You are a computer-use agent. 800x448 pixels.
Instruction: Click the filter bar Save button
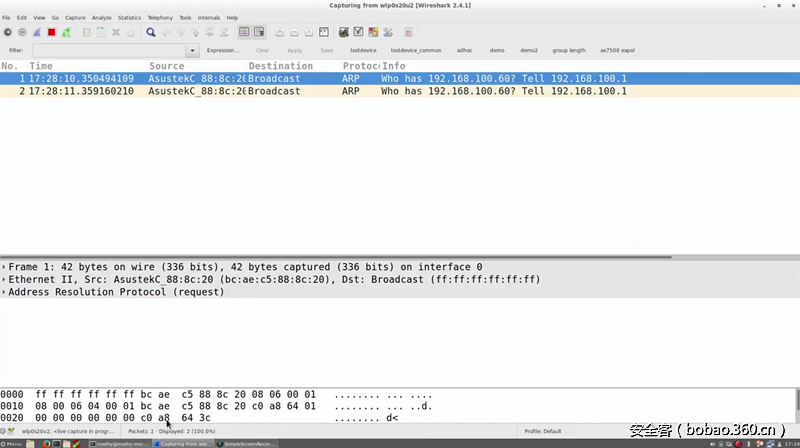point(327,51)
